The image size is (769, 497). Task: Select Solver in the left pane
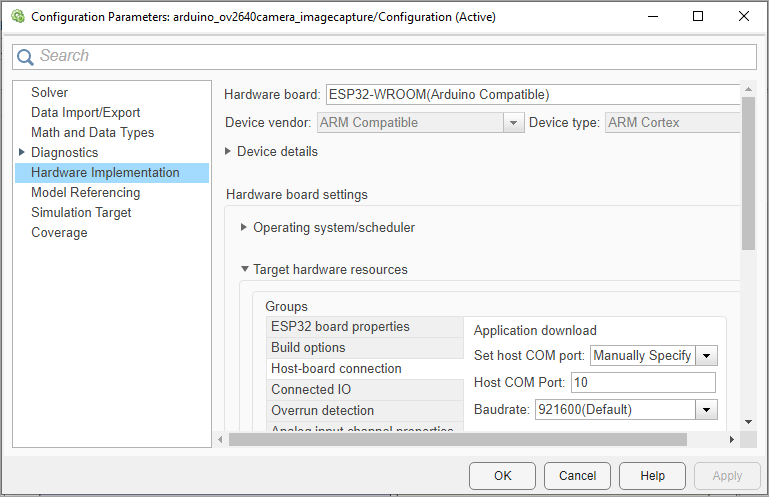tap(50, 92)
